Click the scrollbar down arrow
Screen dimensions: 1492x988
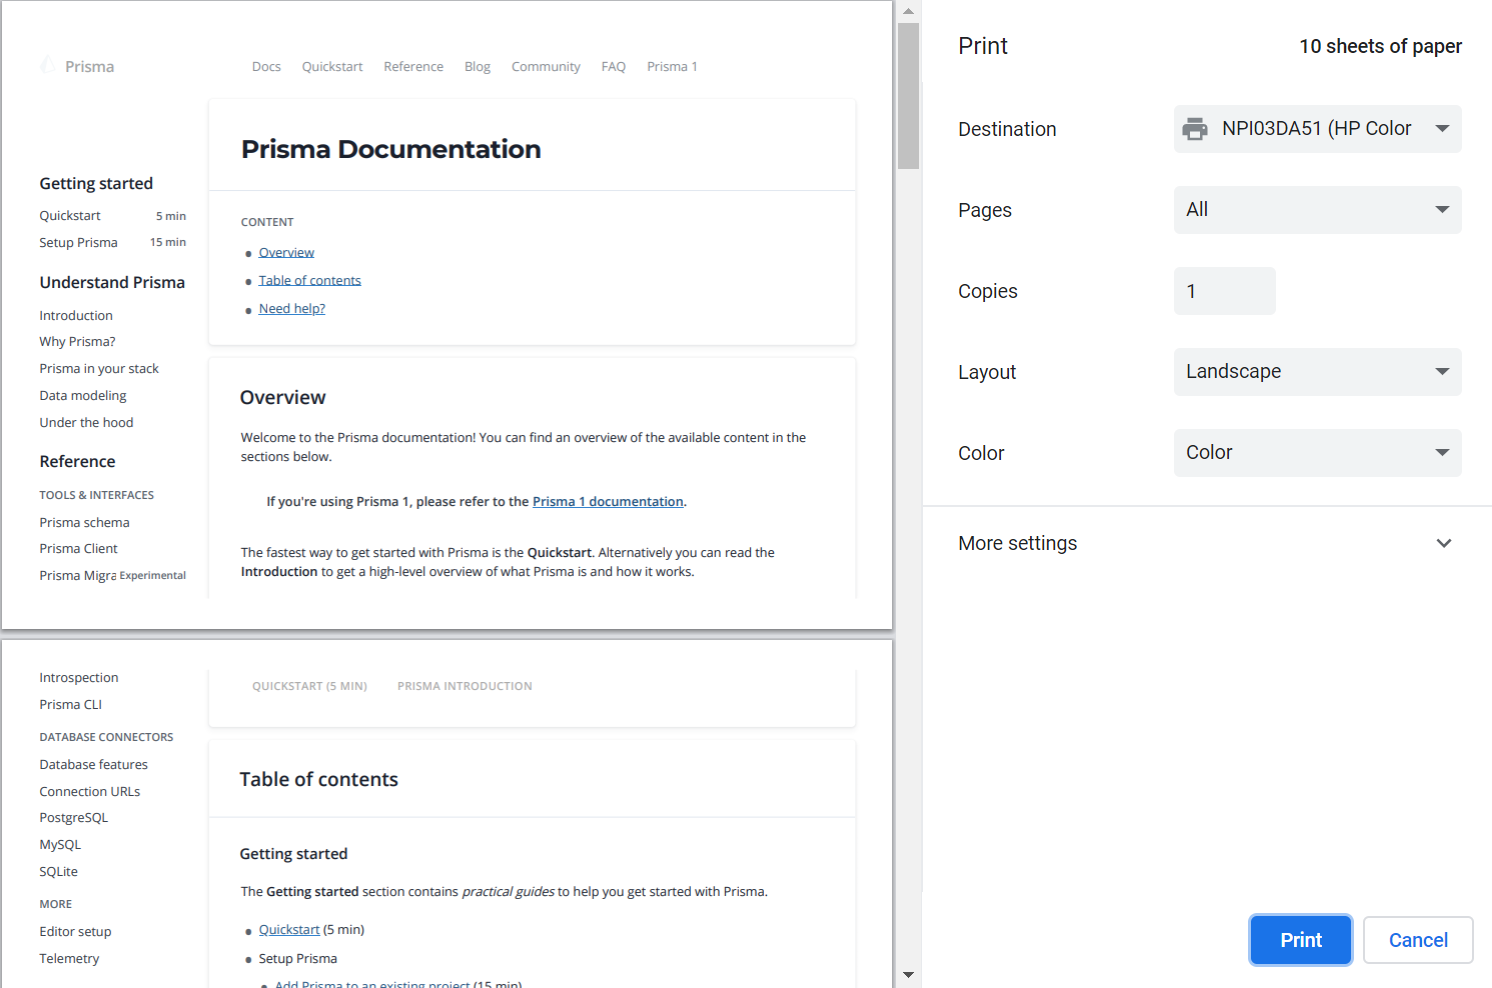[908, 974]
